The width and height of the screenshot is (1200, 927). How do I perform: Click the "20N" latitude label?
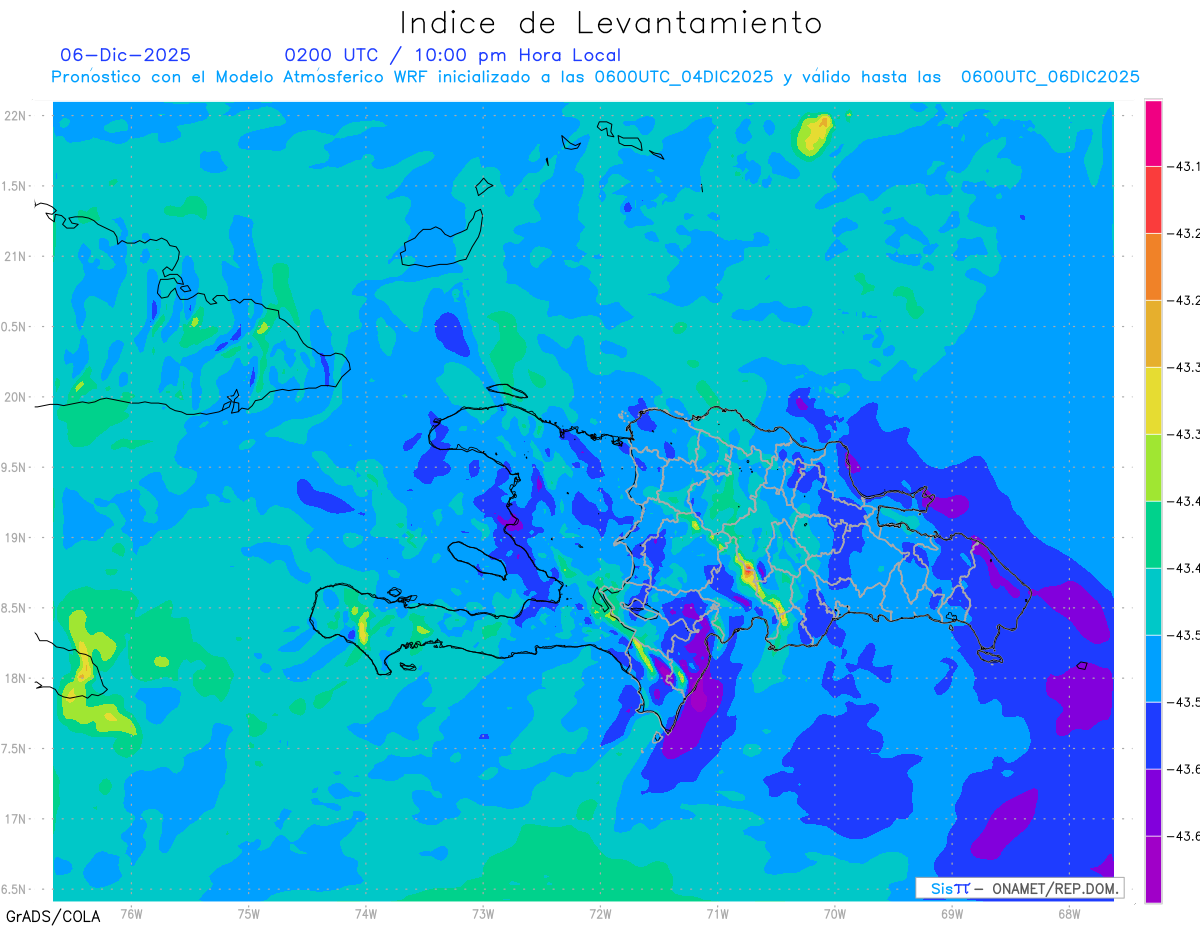pos(16,397)
